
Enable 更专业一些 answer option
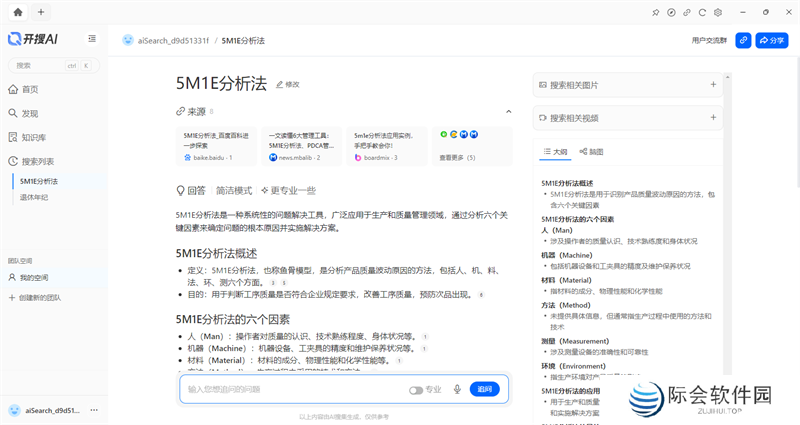(x=288, y=190)
